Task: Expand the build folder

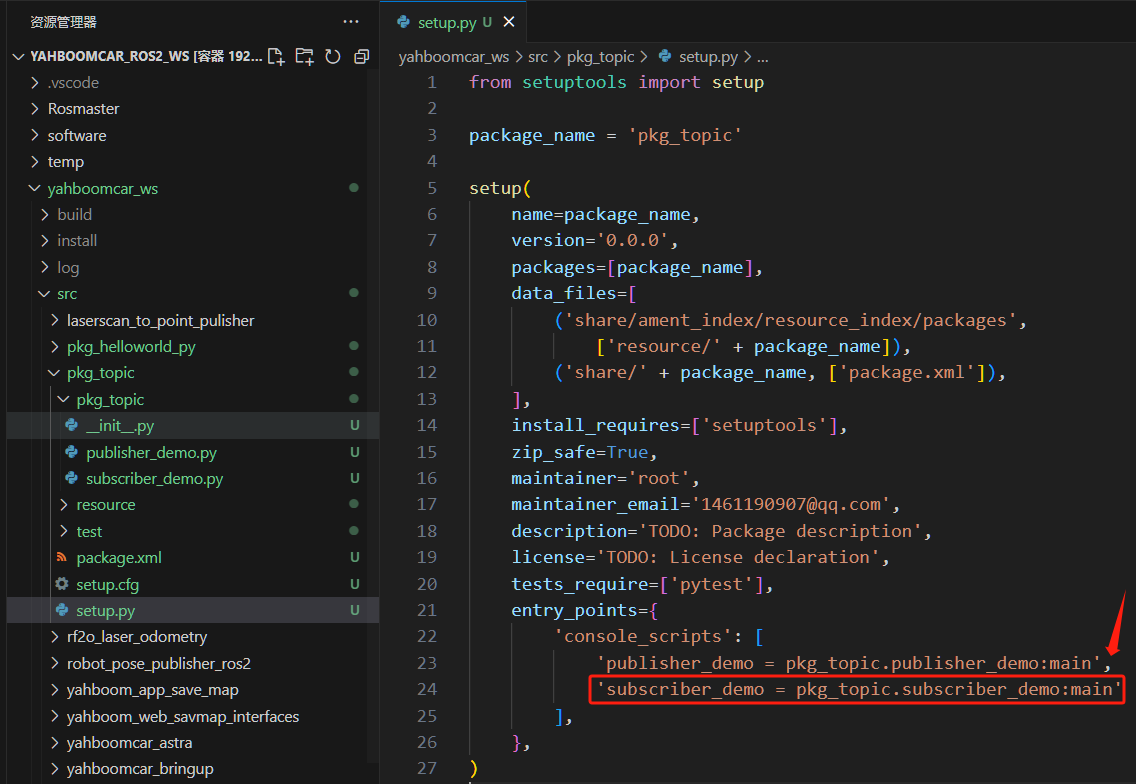Action: point(74,214)
